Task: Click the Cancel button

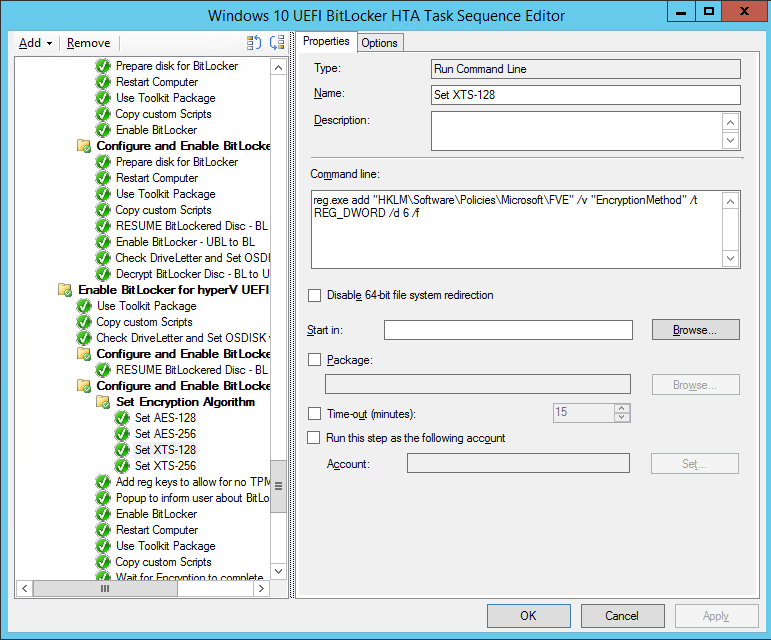Action: point(622,616)
